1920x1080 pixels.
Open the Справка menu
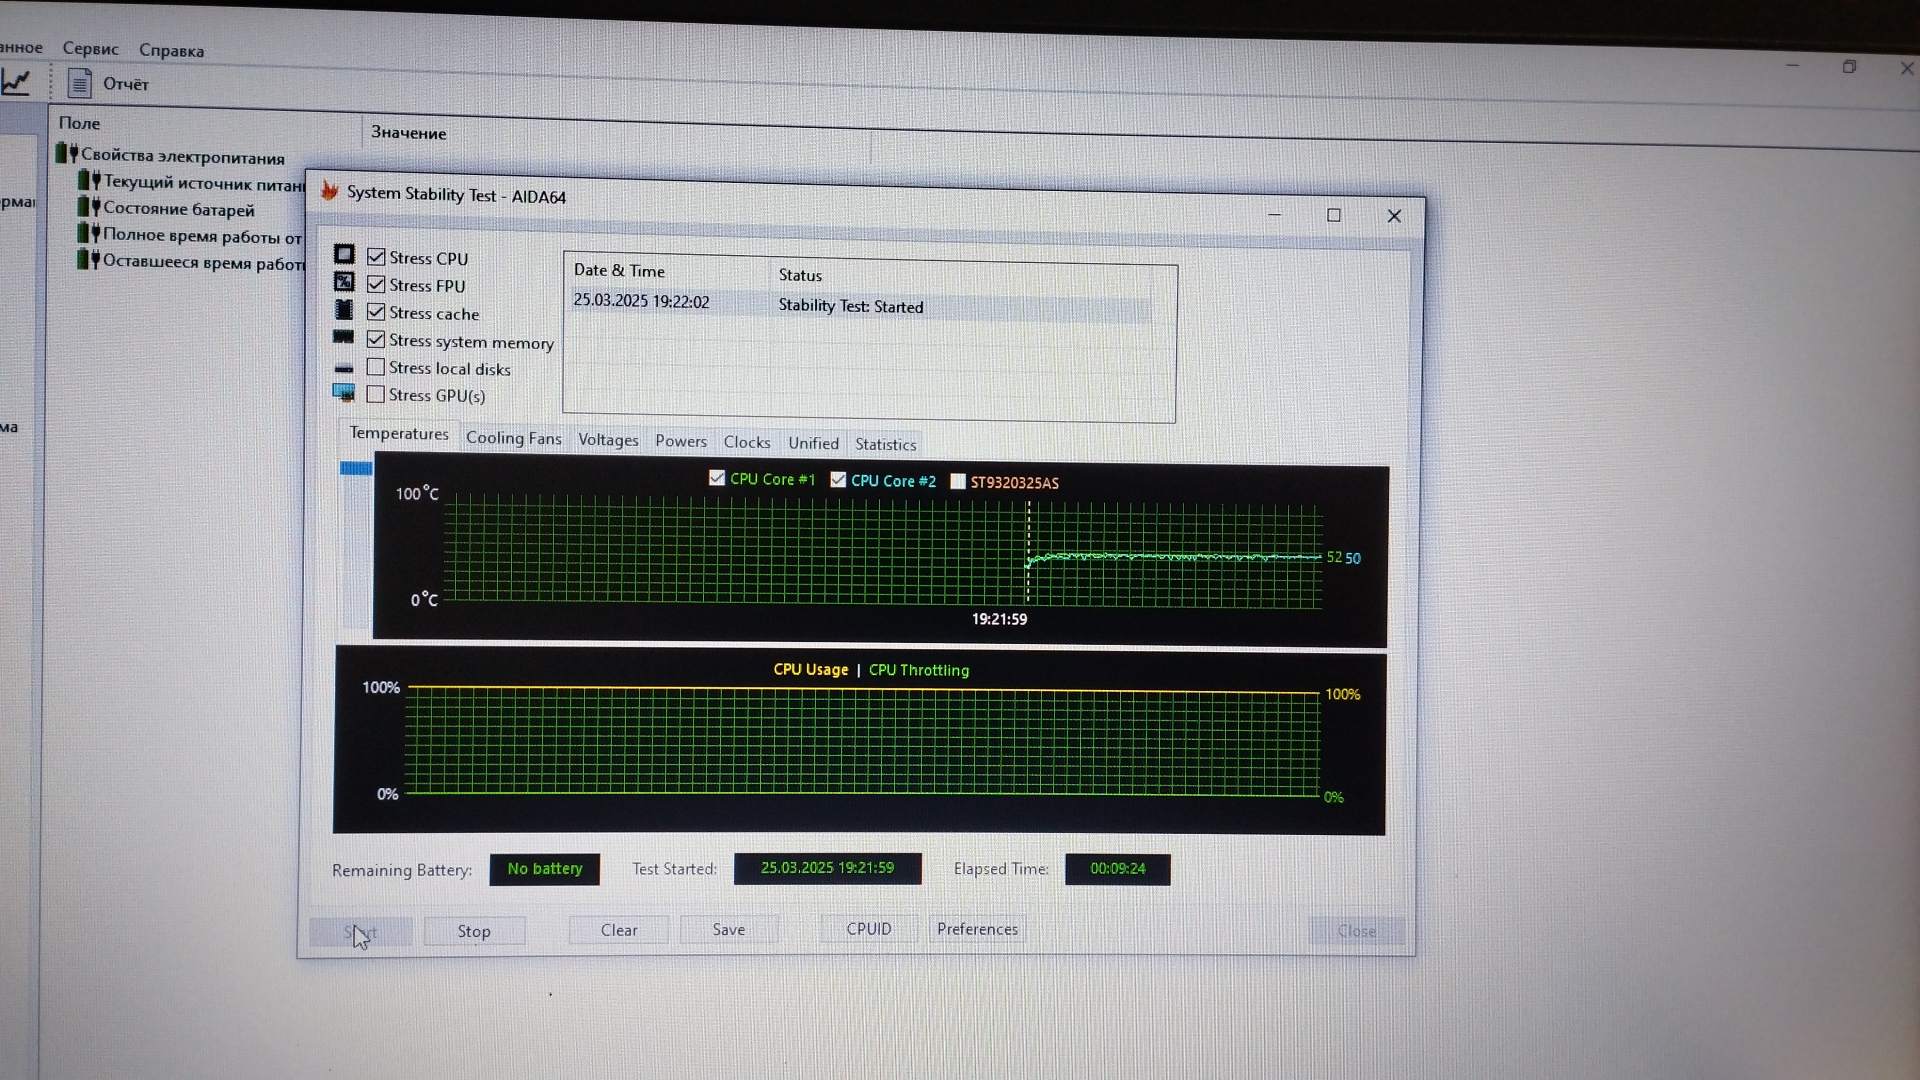pos(171,50)
